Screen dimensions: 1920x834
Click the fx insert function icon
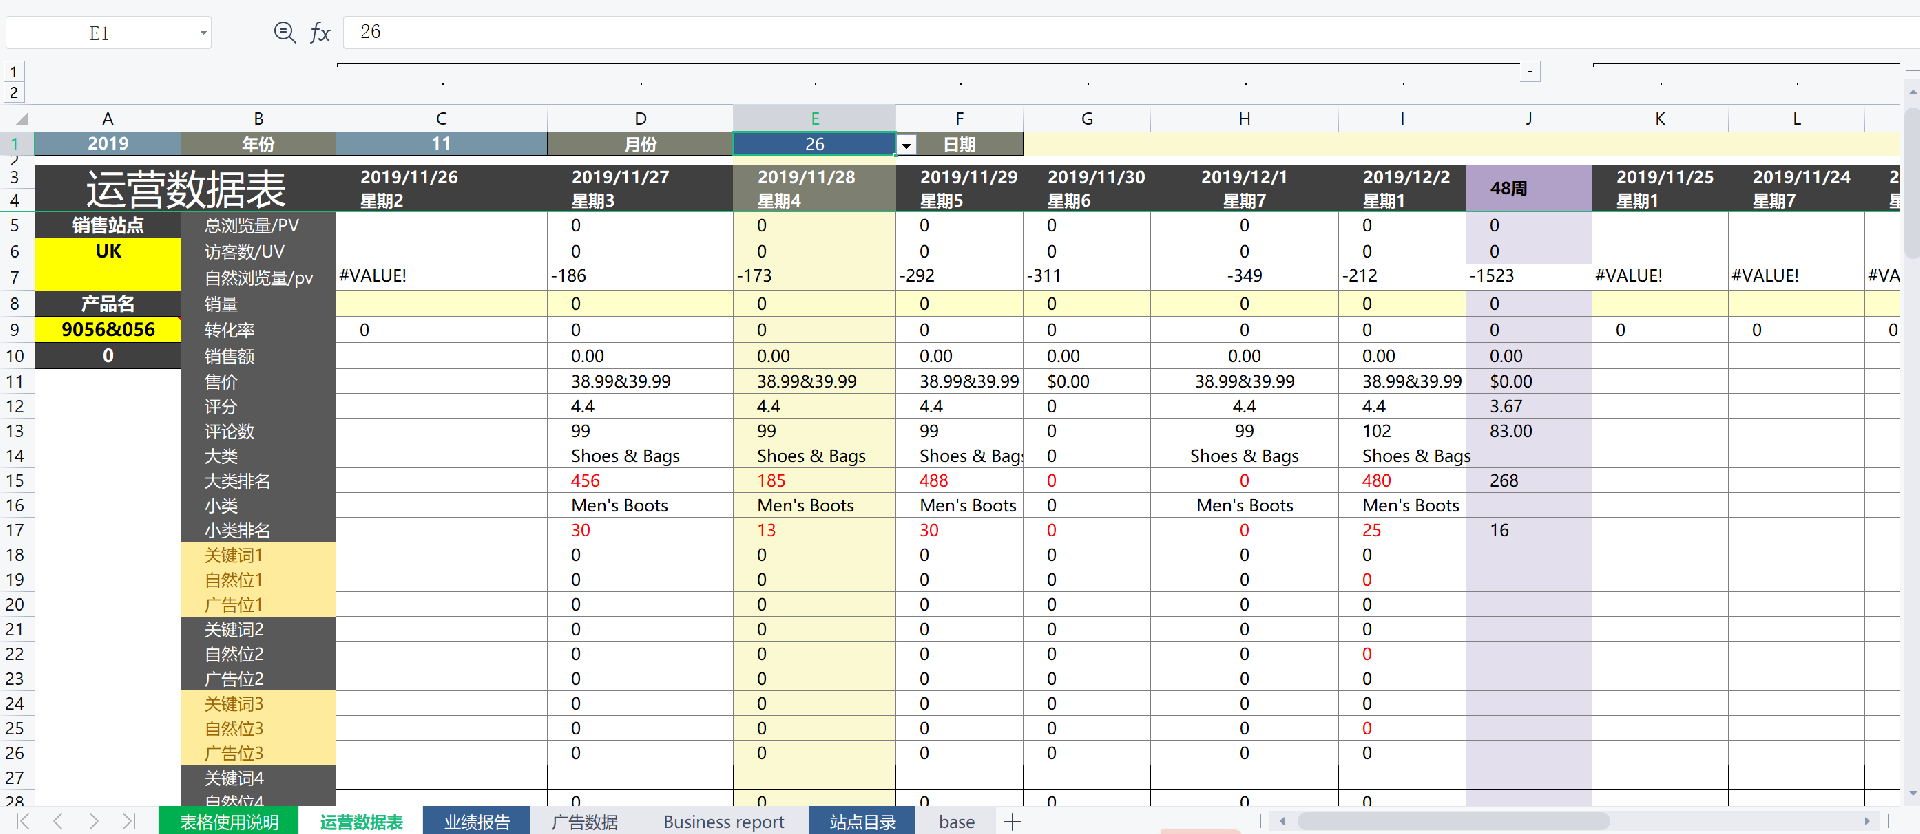[x=320, y=33]
